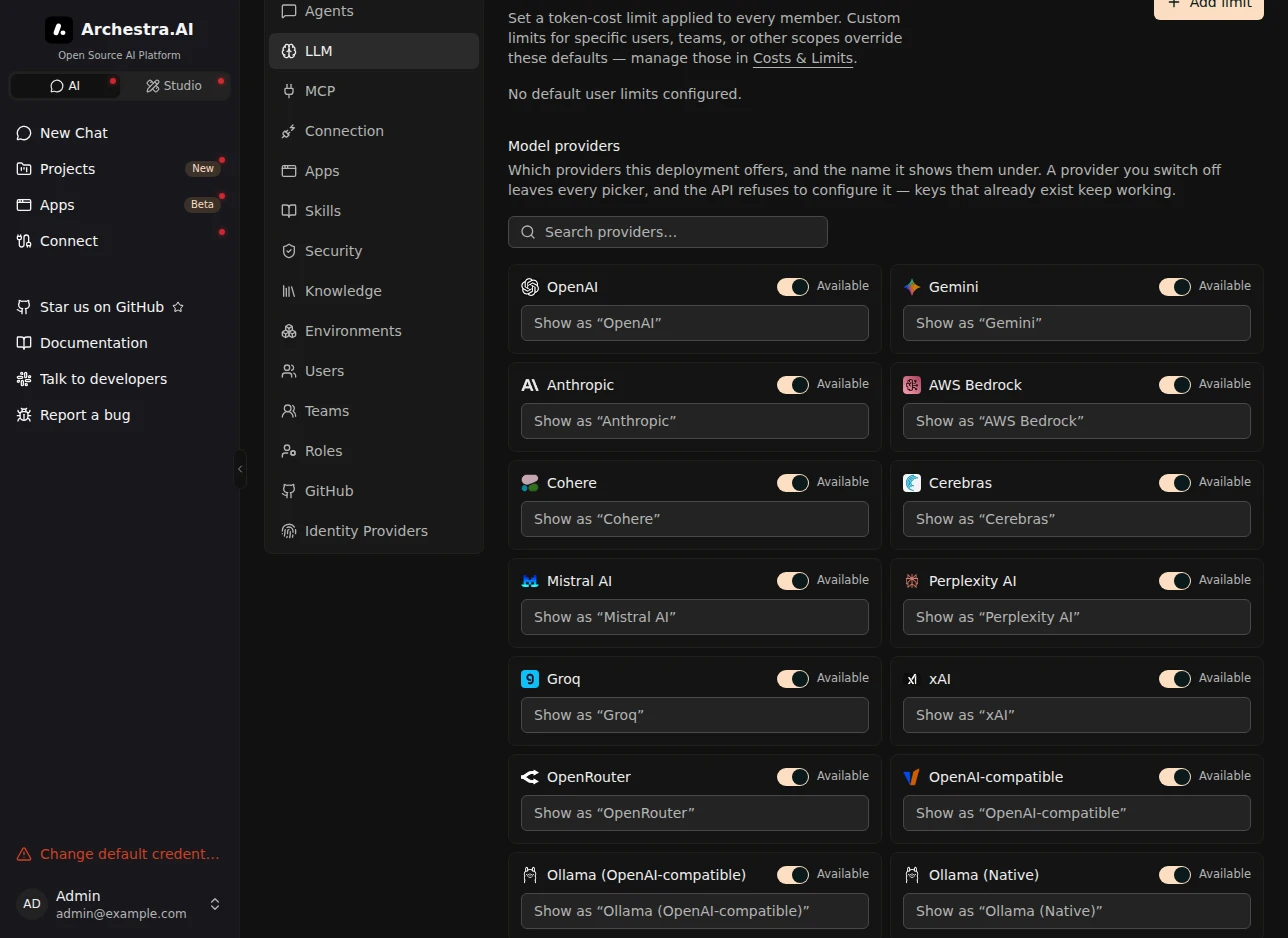Toggle Mistral AI provider availability
1288x938 pixels.
[793, 581]
